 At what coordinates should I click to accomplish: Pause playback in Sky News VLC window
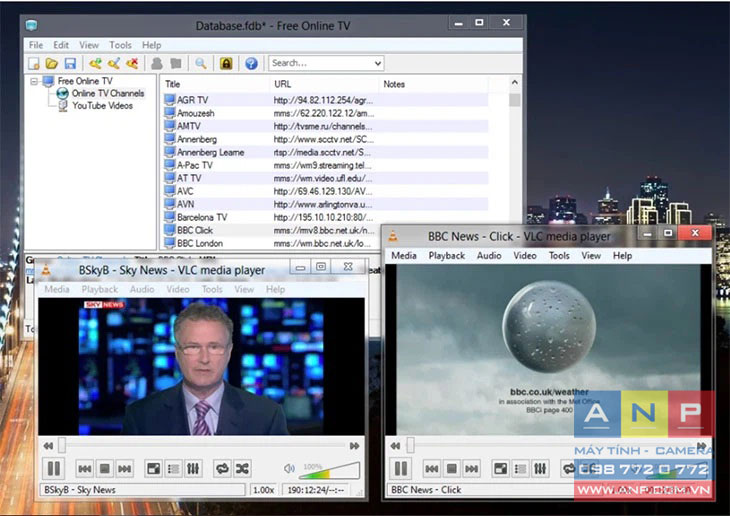pos(54,468)
